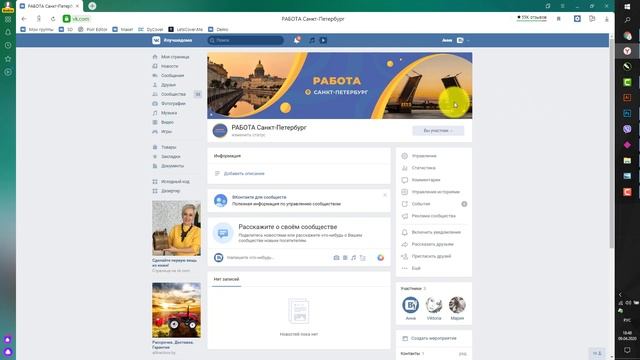Click the tractor advertisement image
Screen dimensions: 640x360
click(176, 310)
